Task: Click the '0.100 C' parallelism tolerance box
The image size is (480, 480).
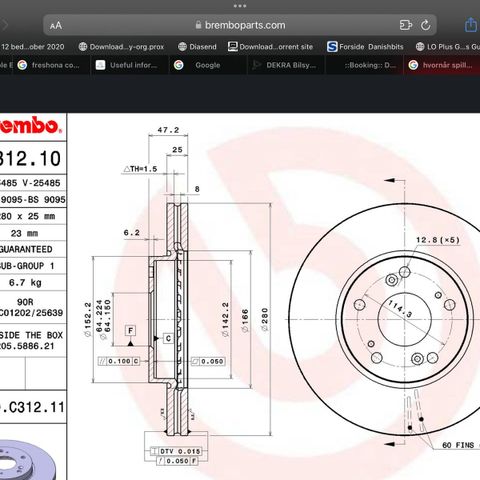Action: (x=119, y=361)
